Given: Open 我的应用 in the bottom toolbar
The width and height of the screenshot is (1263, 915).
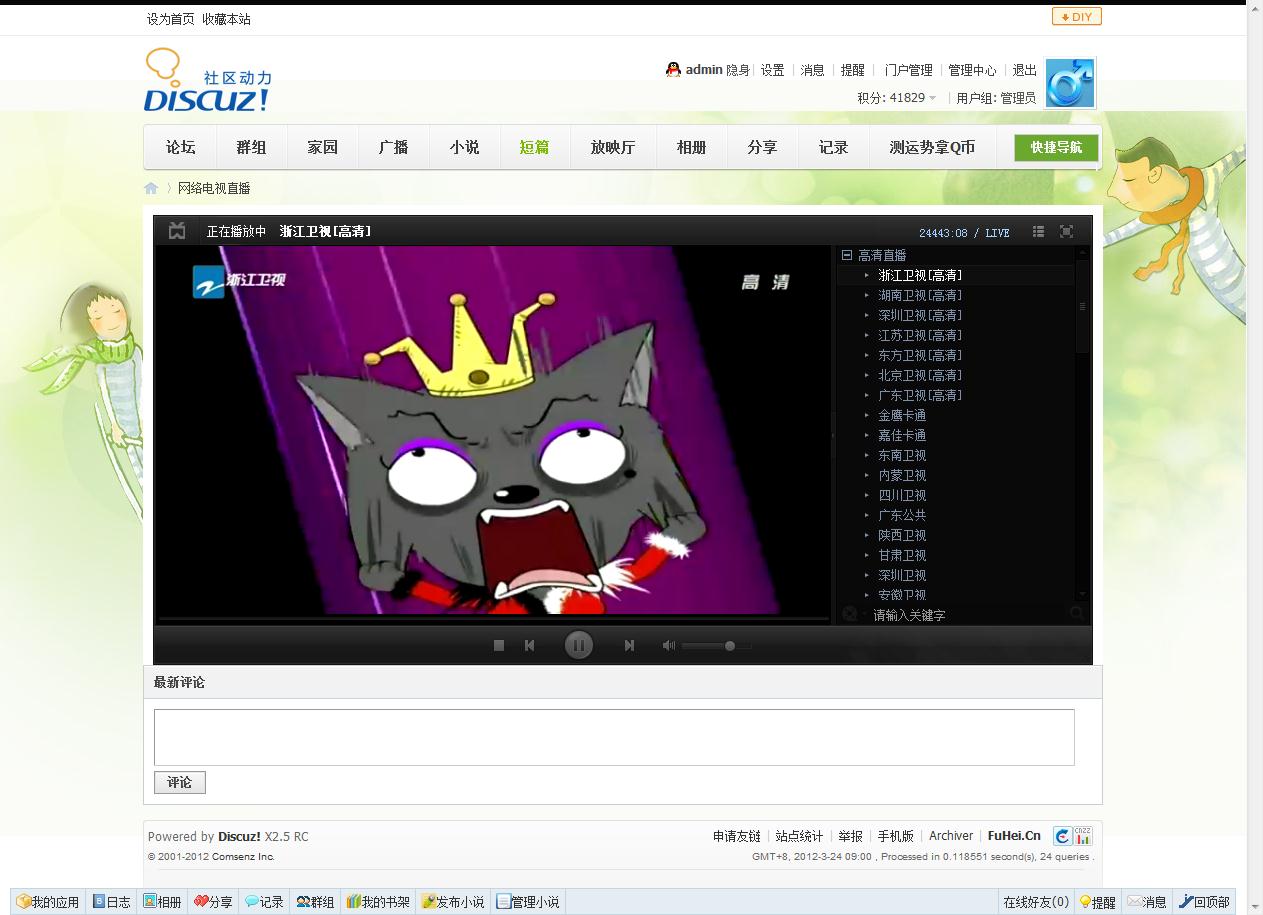Looking at the screenshot, I should pos(48,901).
